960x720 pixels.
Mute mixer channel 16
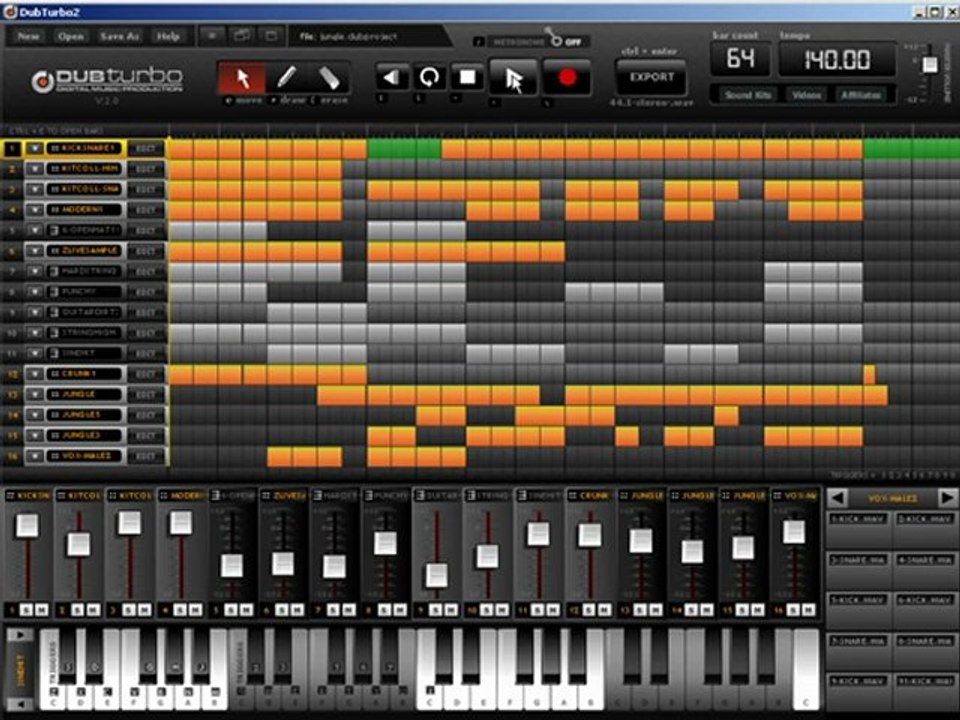[x=809, y=610]
